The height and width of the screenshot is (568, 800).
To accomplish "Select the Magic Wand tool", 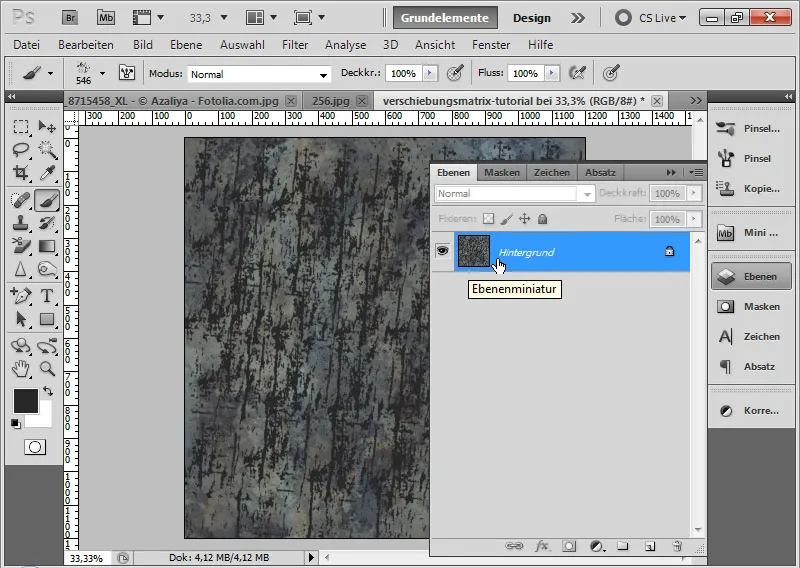I will pyautogui.click(x=47, y=150).
